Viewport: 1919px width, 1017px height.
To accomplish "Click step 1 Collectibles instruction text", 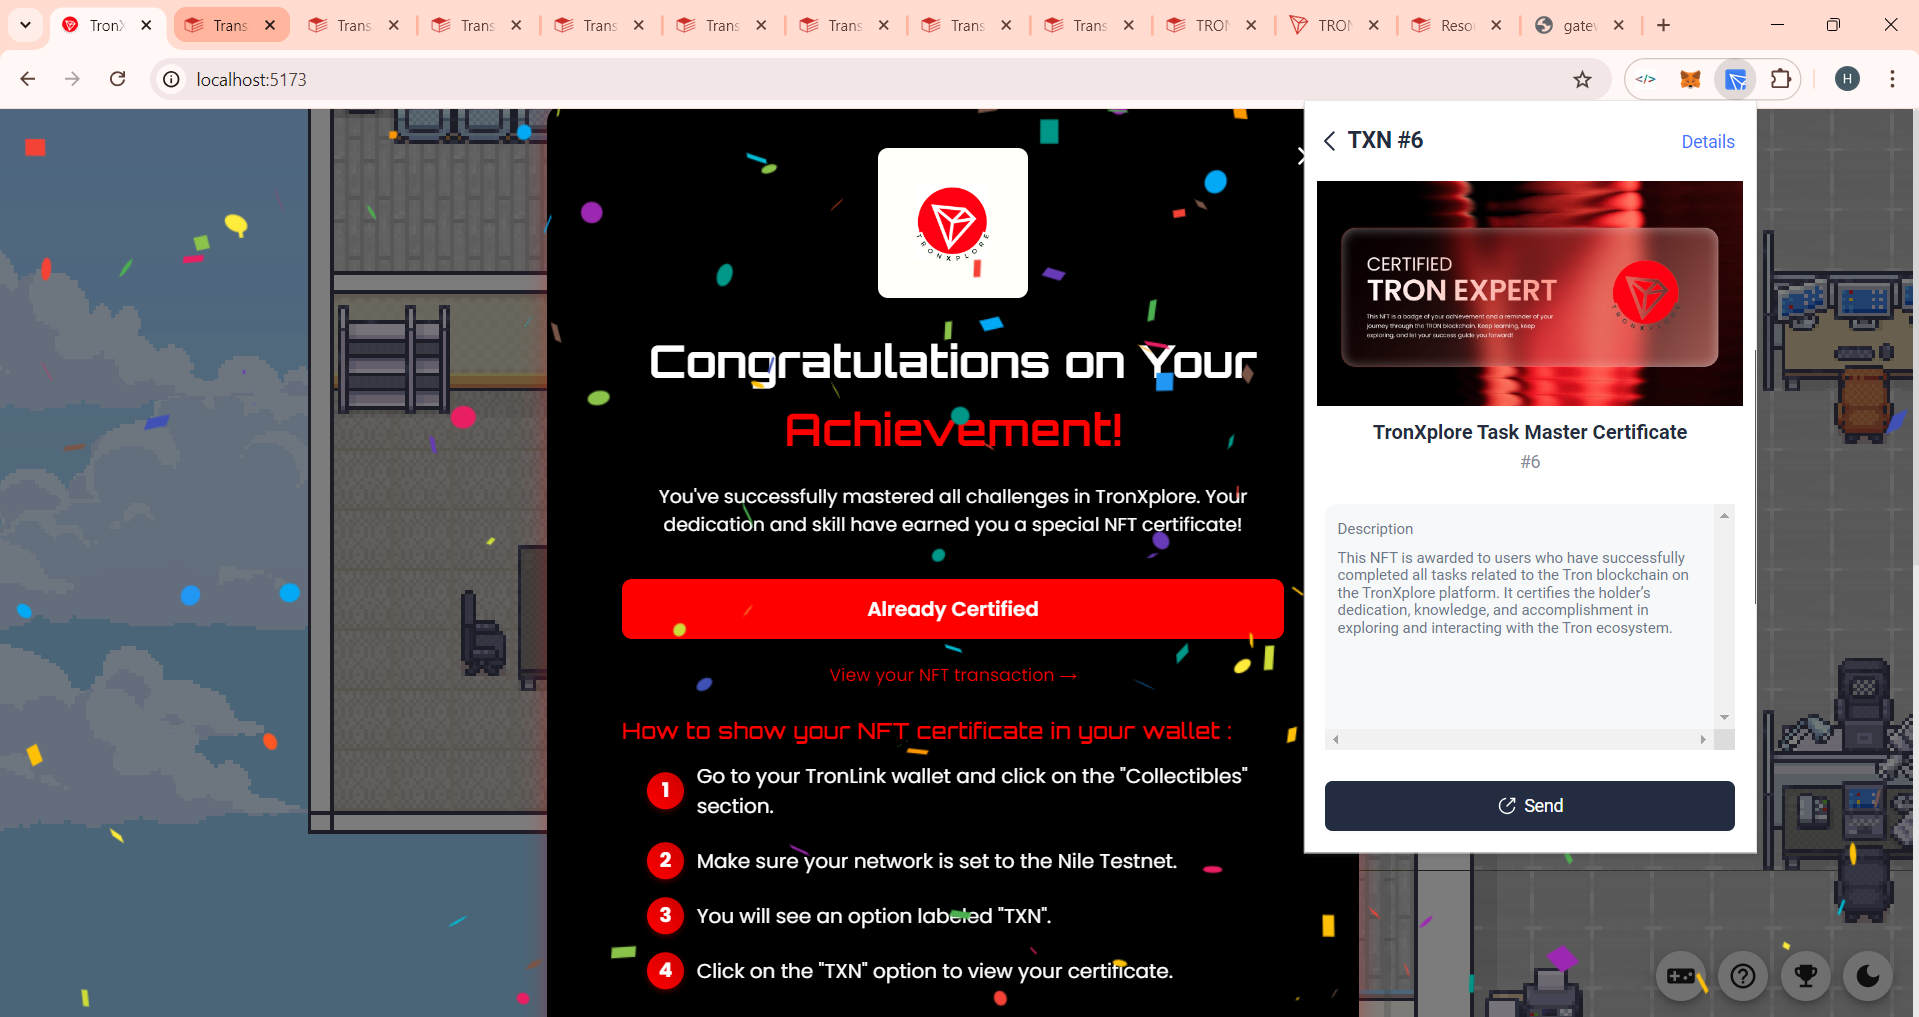I will (x=971, y=791).
